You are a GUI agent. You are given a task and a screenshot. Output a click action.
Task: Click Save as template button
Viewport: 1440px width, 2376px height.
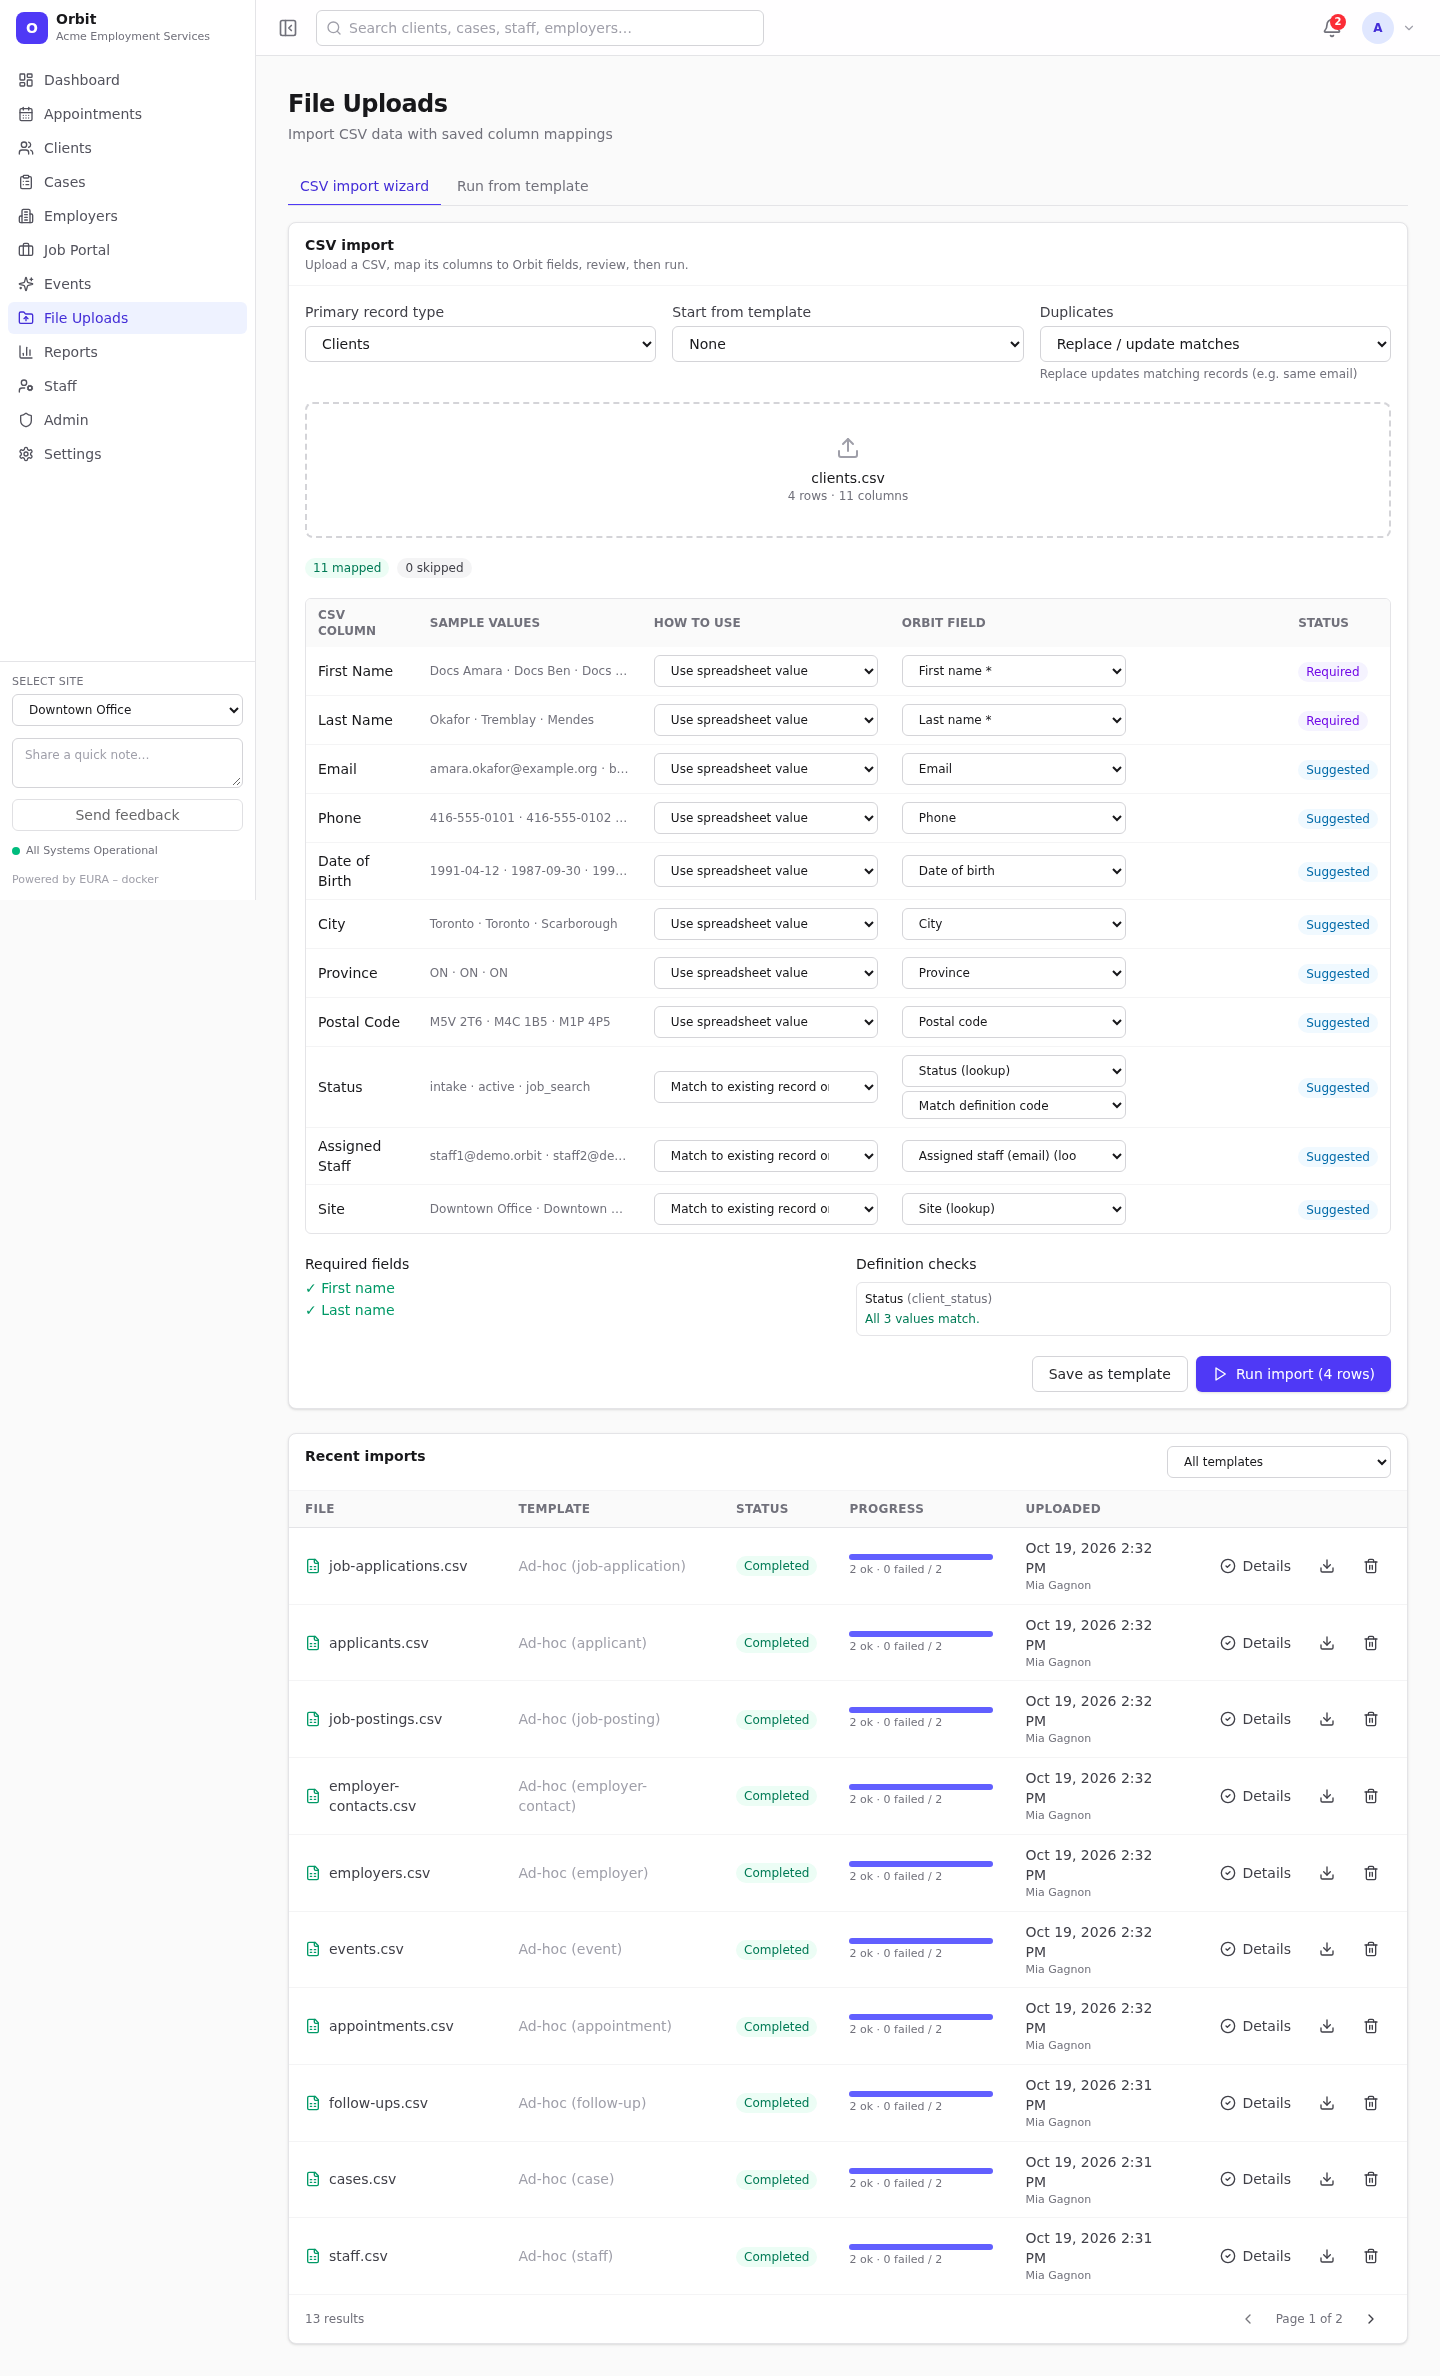[1109, 1374]
